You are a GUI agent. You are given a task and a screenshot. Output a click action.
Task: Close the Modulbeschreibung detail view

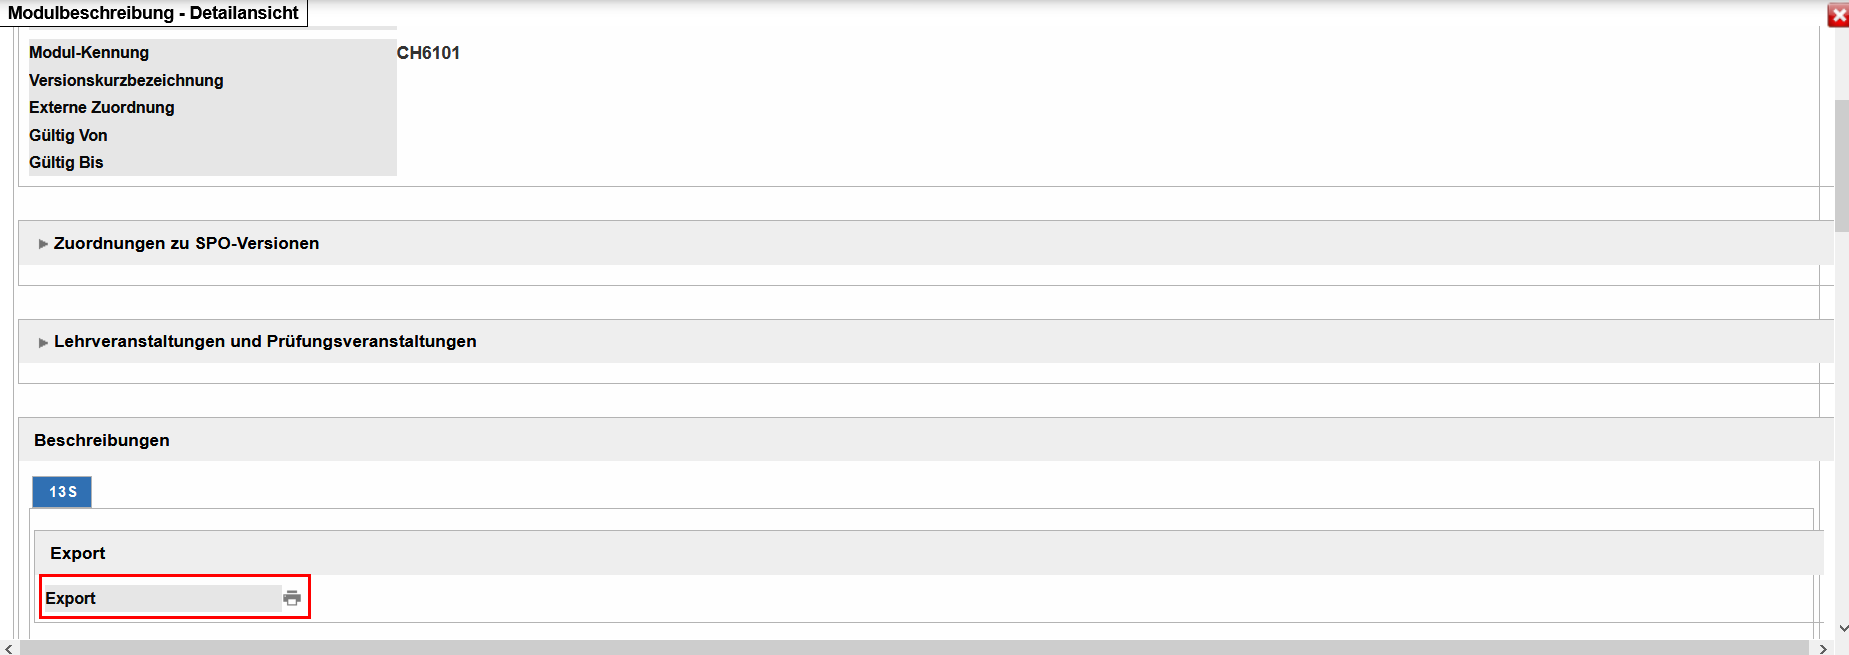pyautogui.click(x=1838, y=15)
